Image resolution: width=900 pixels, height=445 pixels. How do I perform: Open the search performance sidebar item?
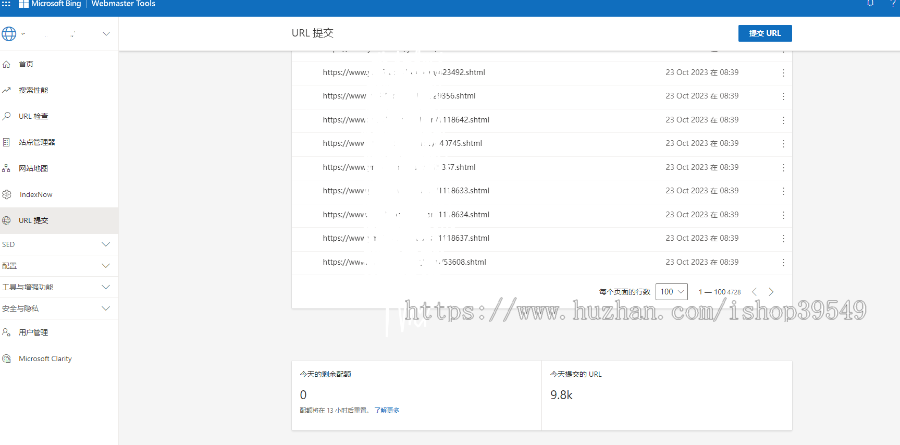pos(59,90)
